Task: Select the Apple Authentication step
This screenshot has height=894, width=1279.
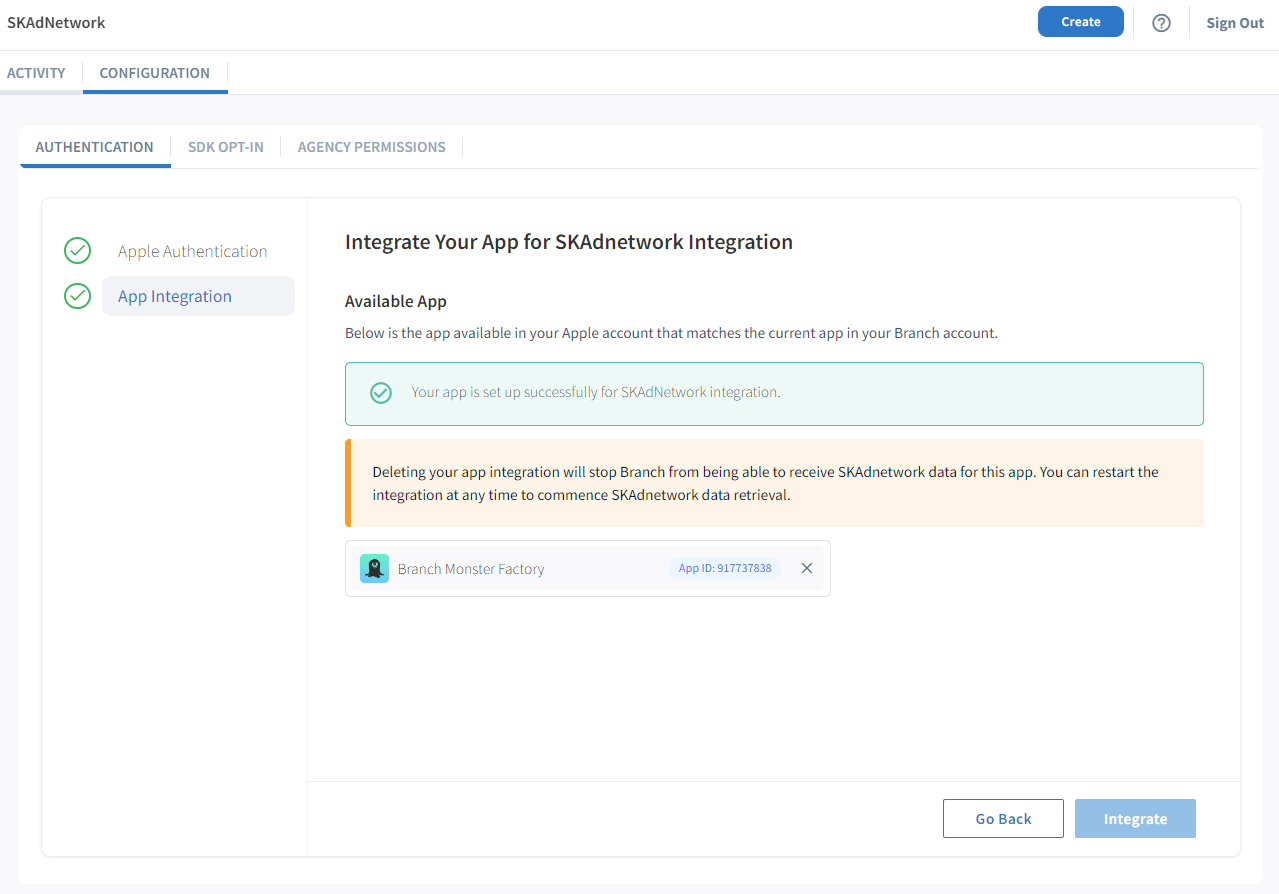Action: click(x=193, y=251)
